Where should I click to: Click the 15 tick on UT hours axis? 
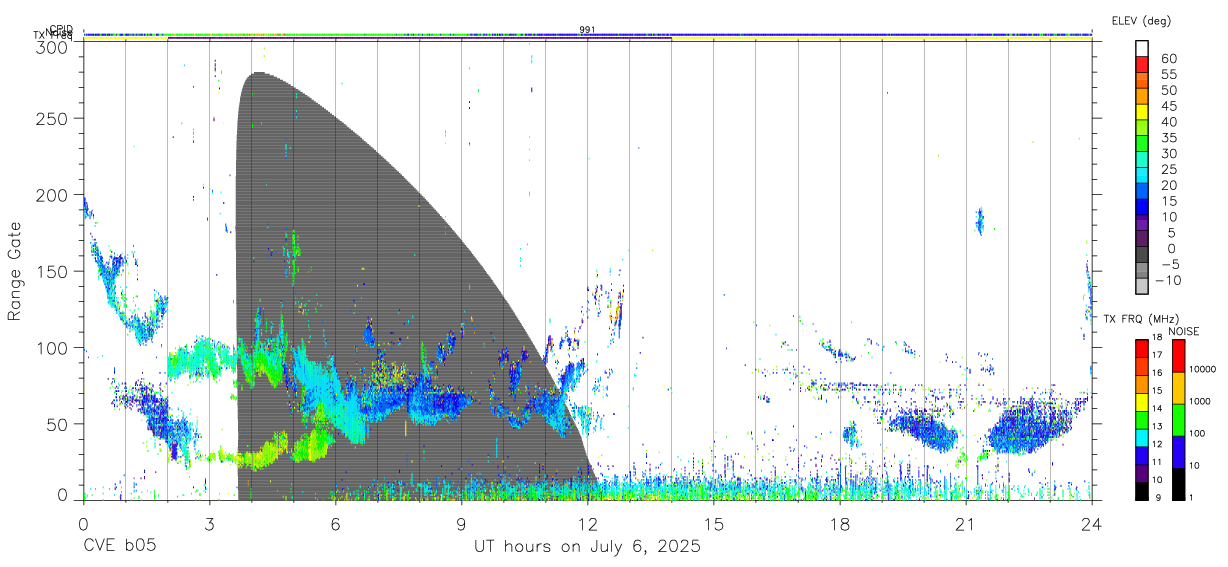click(714, 524)
